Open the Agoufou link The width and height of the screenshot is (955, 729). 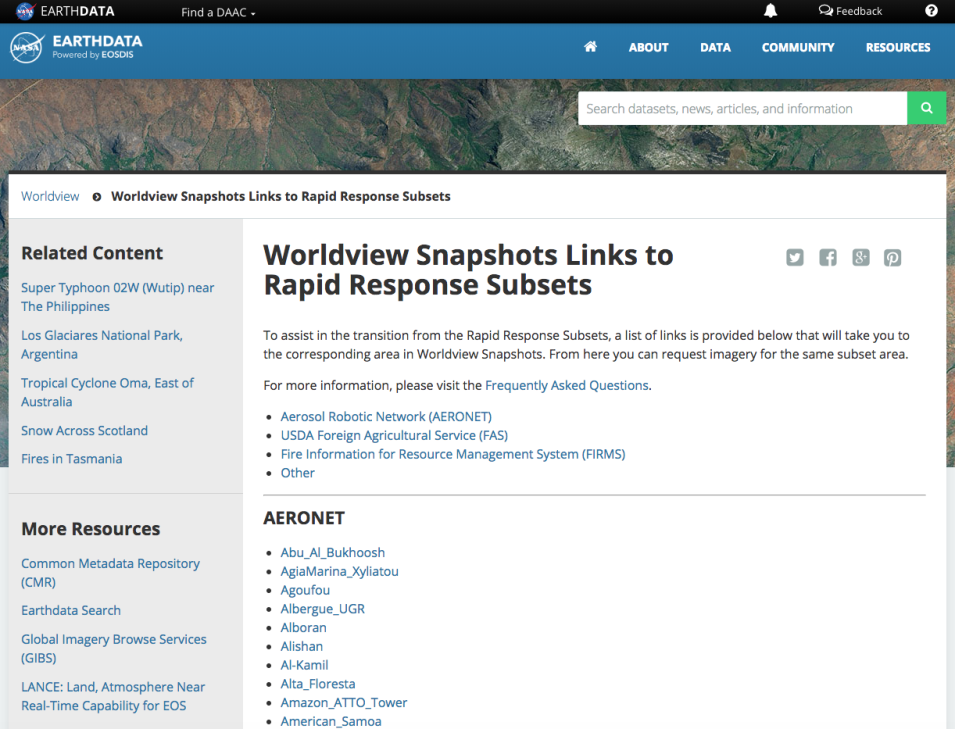[x=305, y=590]
